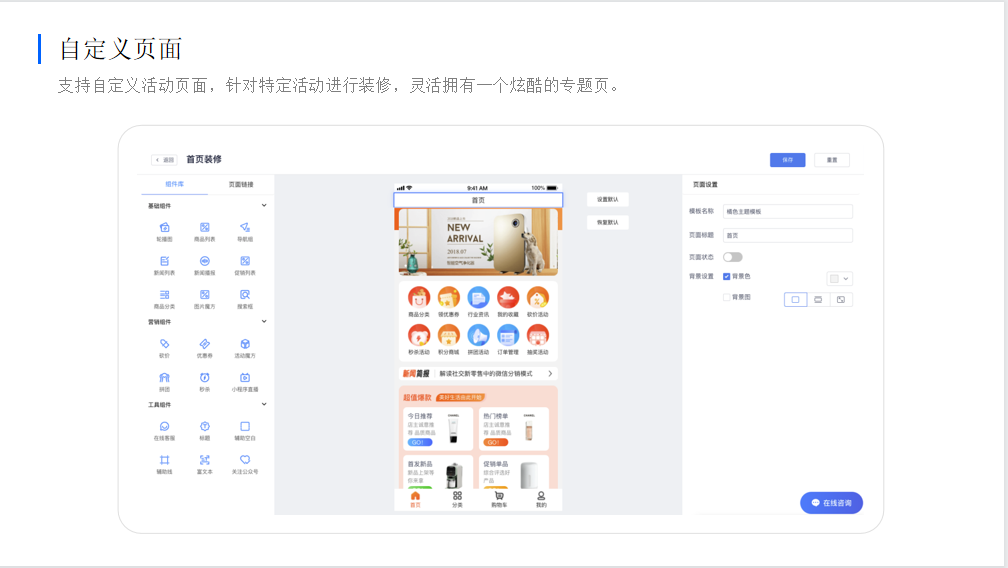Collapse the 基础组件 section chevron
Image resolution: width=1008 pixels, height=568 pixels.
pos(264,206)
